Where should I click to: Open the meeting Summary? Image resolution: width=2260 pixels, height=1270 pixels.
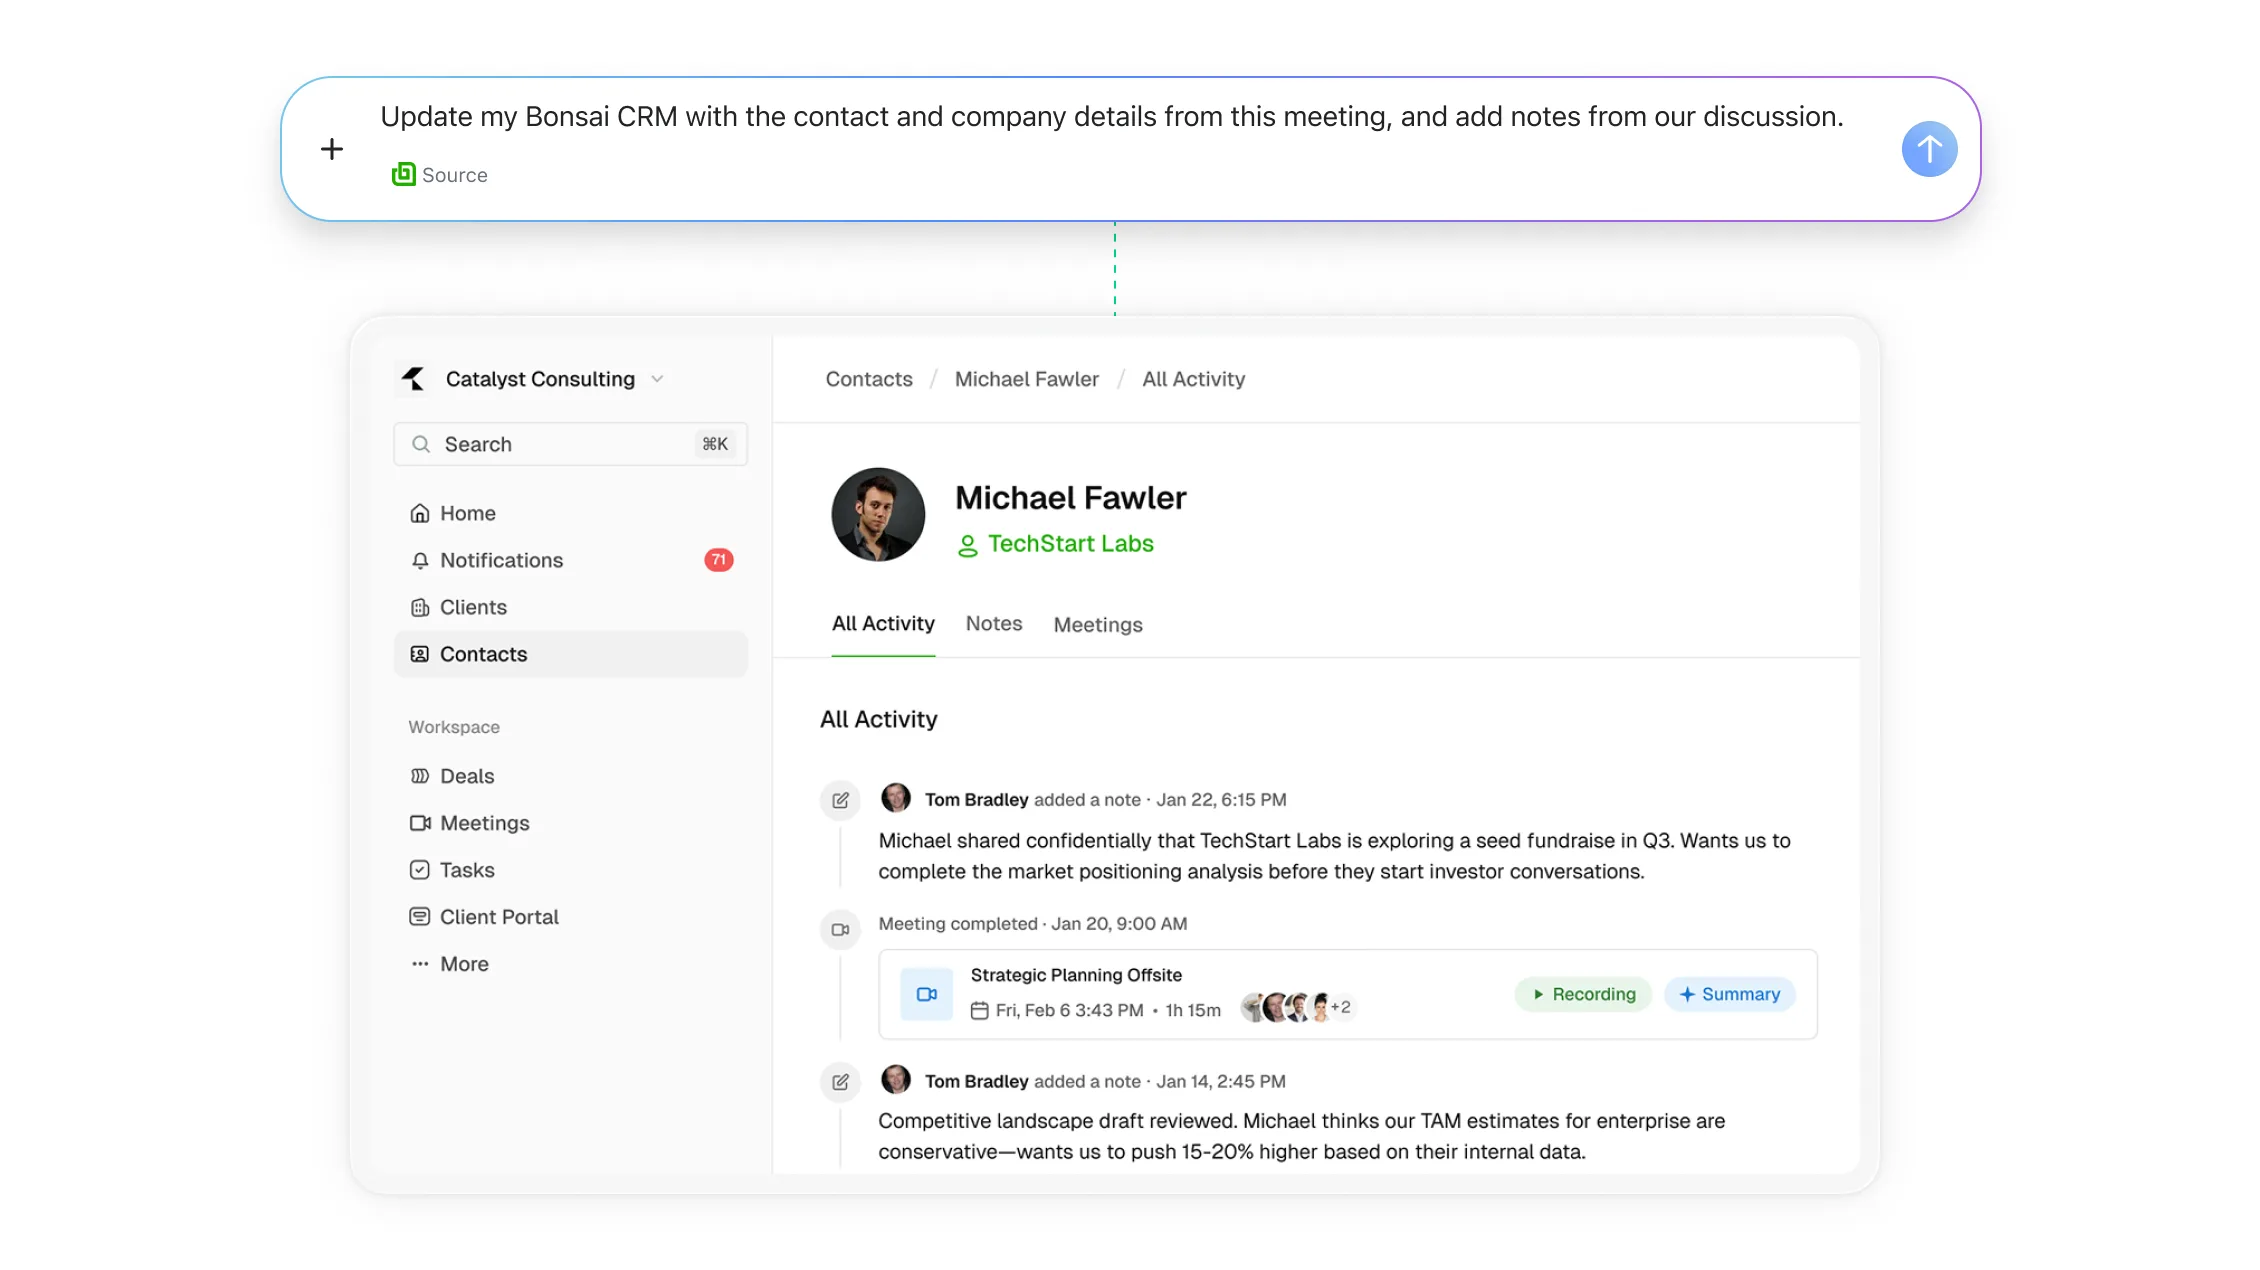coord(1730,994)
